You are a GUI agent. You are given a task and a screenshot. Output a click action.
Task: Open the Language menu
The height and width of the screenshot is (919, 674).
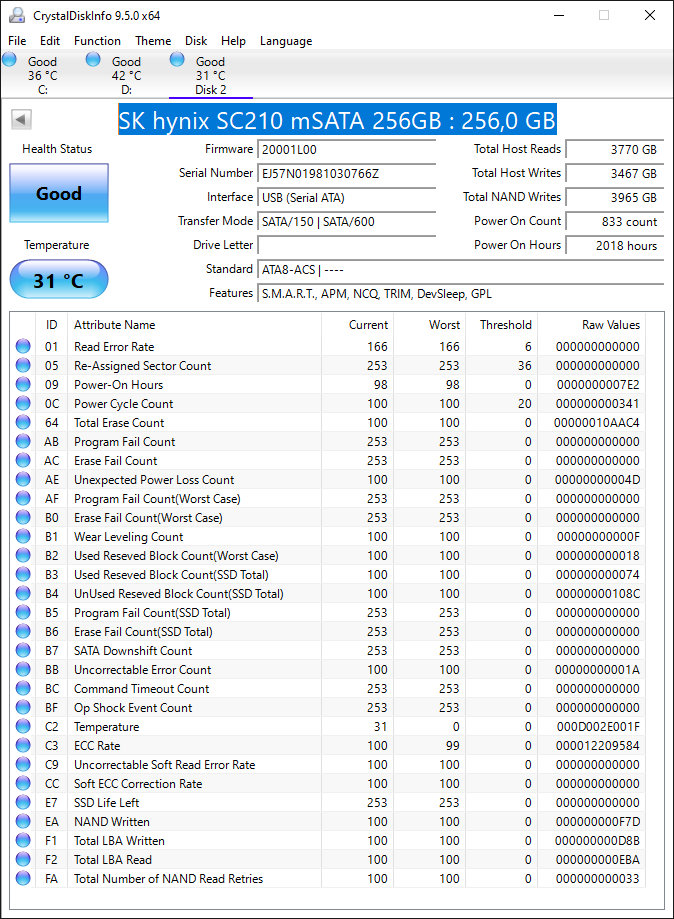(x=286, y=40)
